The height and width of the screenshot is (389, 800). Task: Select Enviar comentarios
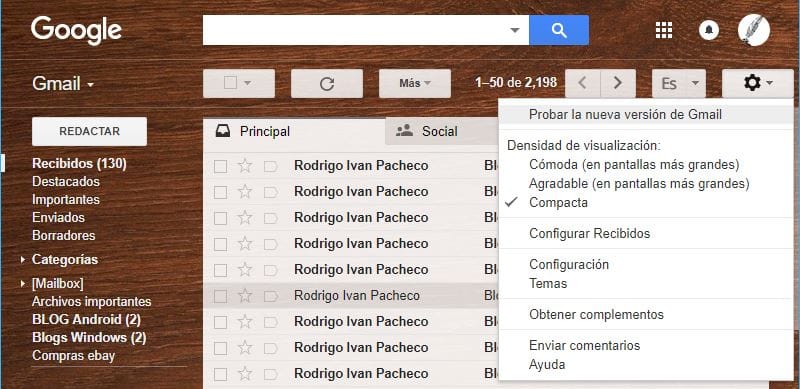click(584, 346)
